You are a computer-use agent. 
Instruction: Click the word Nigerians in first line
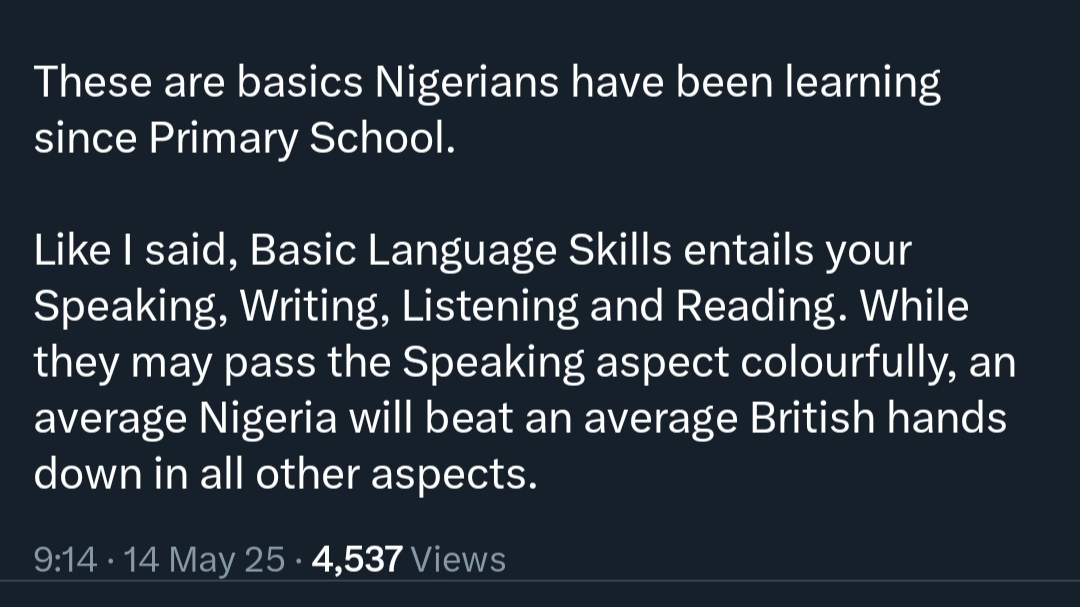(x=466, y=83)
